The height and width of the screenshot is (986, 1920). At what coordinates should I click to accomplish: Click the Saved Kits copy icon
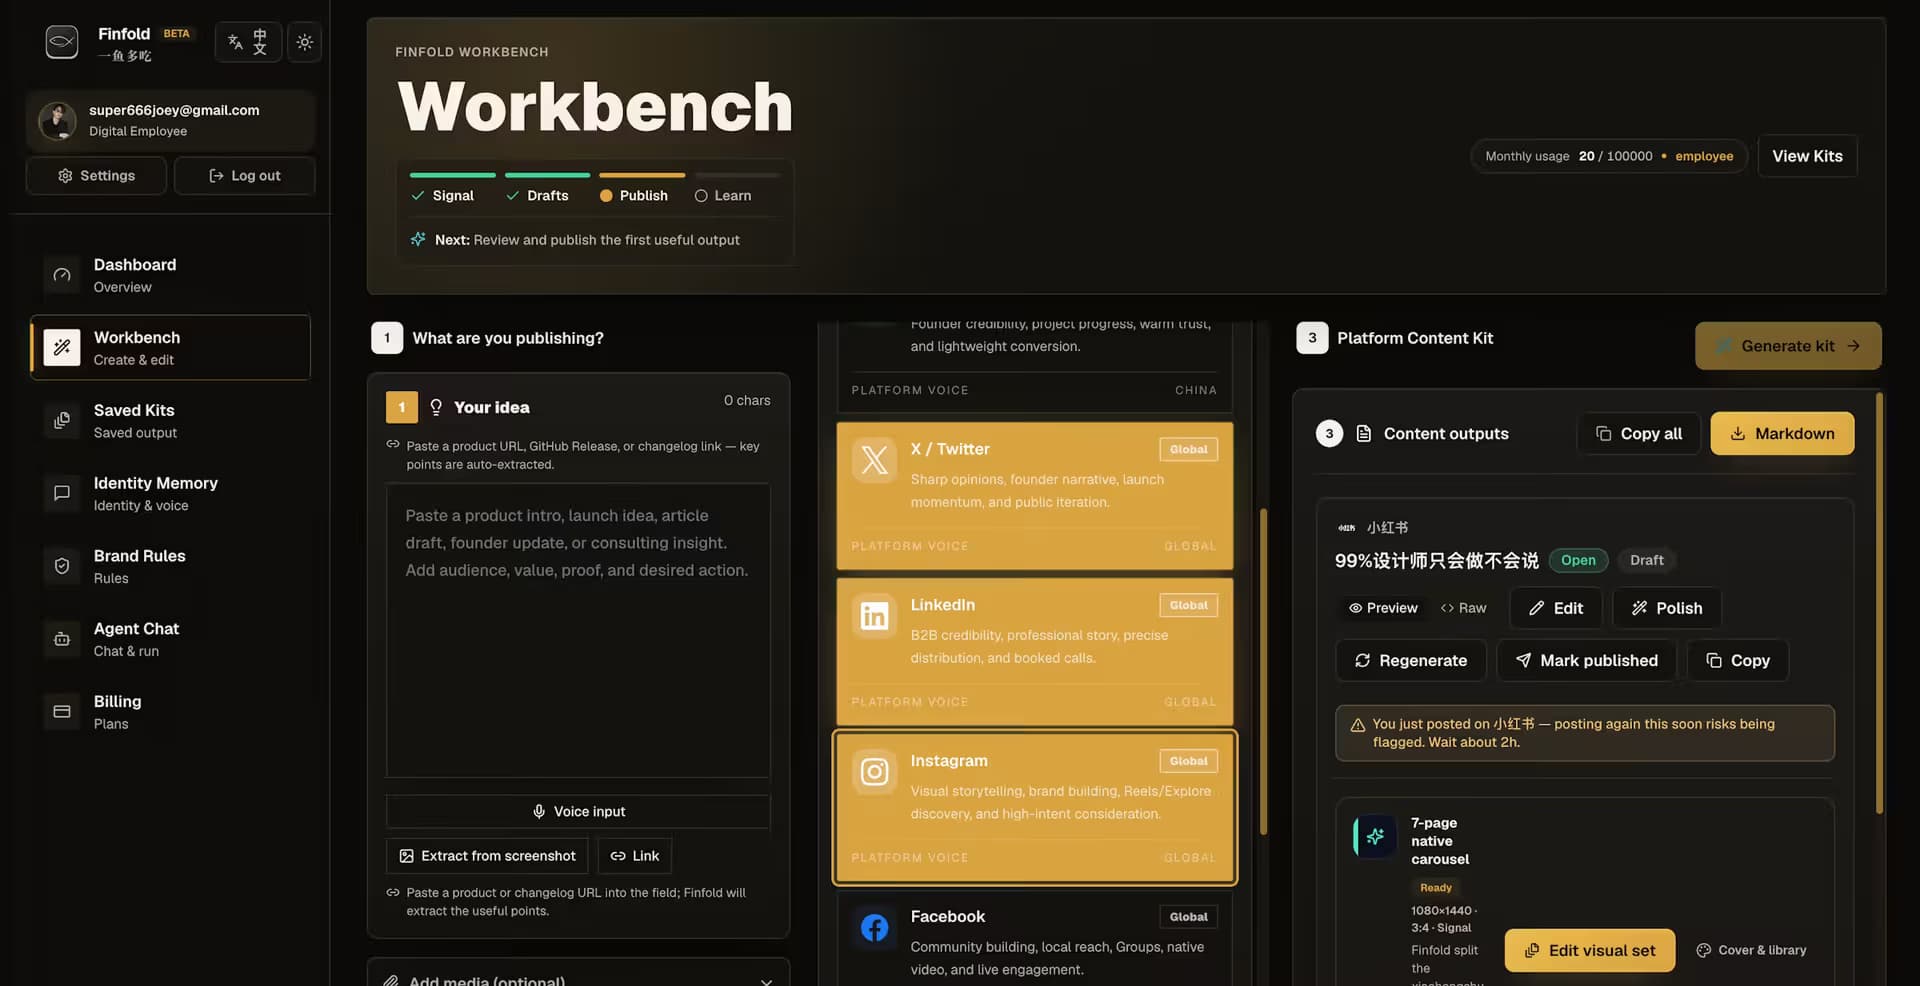pos(62,421)
